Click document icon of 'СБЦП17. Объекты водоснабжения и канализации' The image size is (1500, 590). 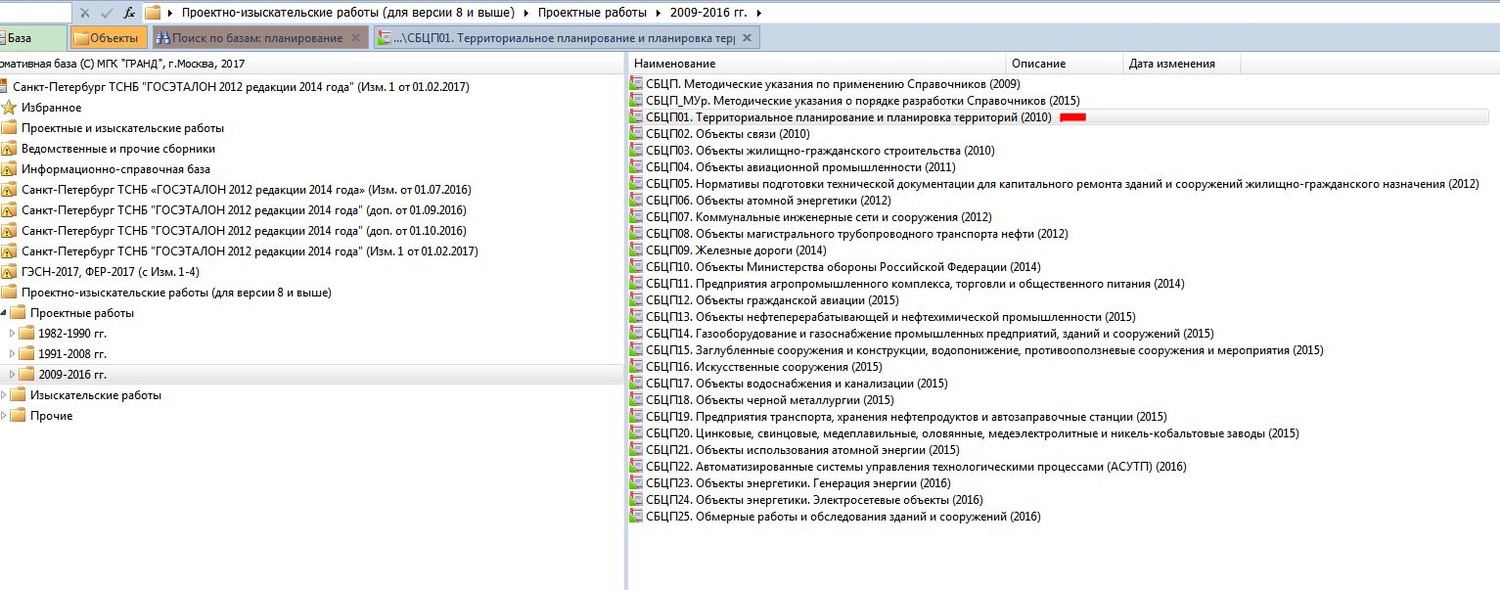tap(636, 384)
